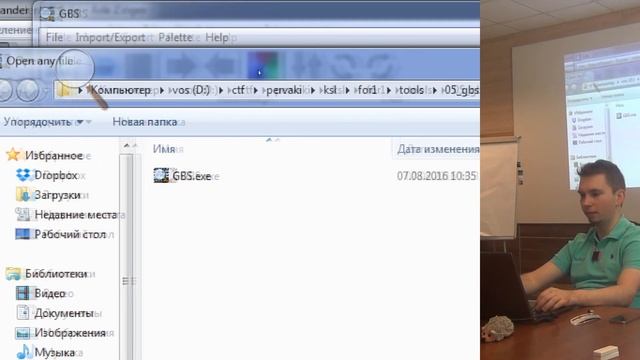Click the folder icon in address bar
The width and height of the screenshot is (640, 360).
point(64,90)
